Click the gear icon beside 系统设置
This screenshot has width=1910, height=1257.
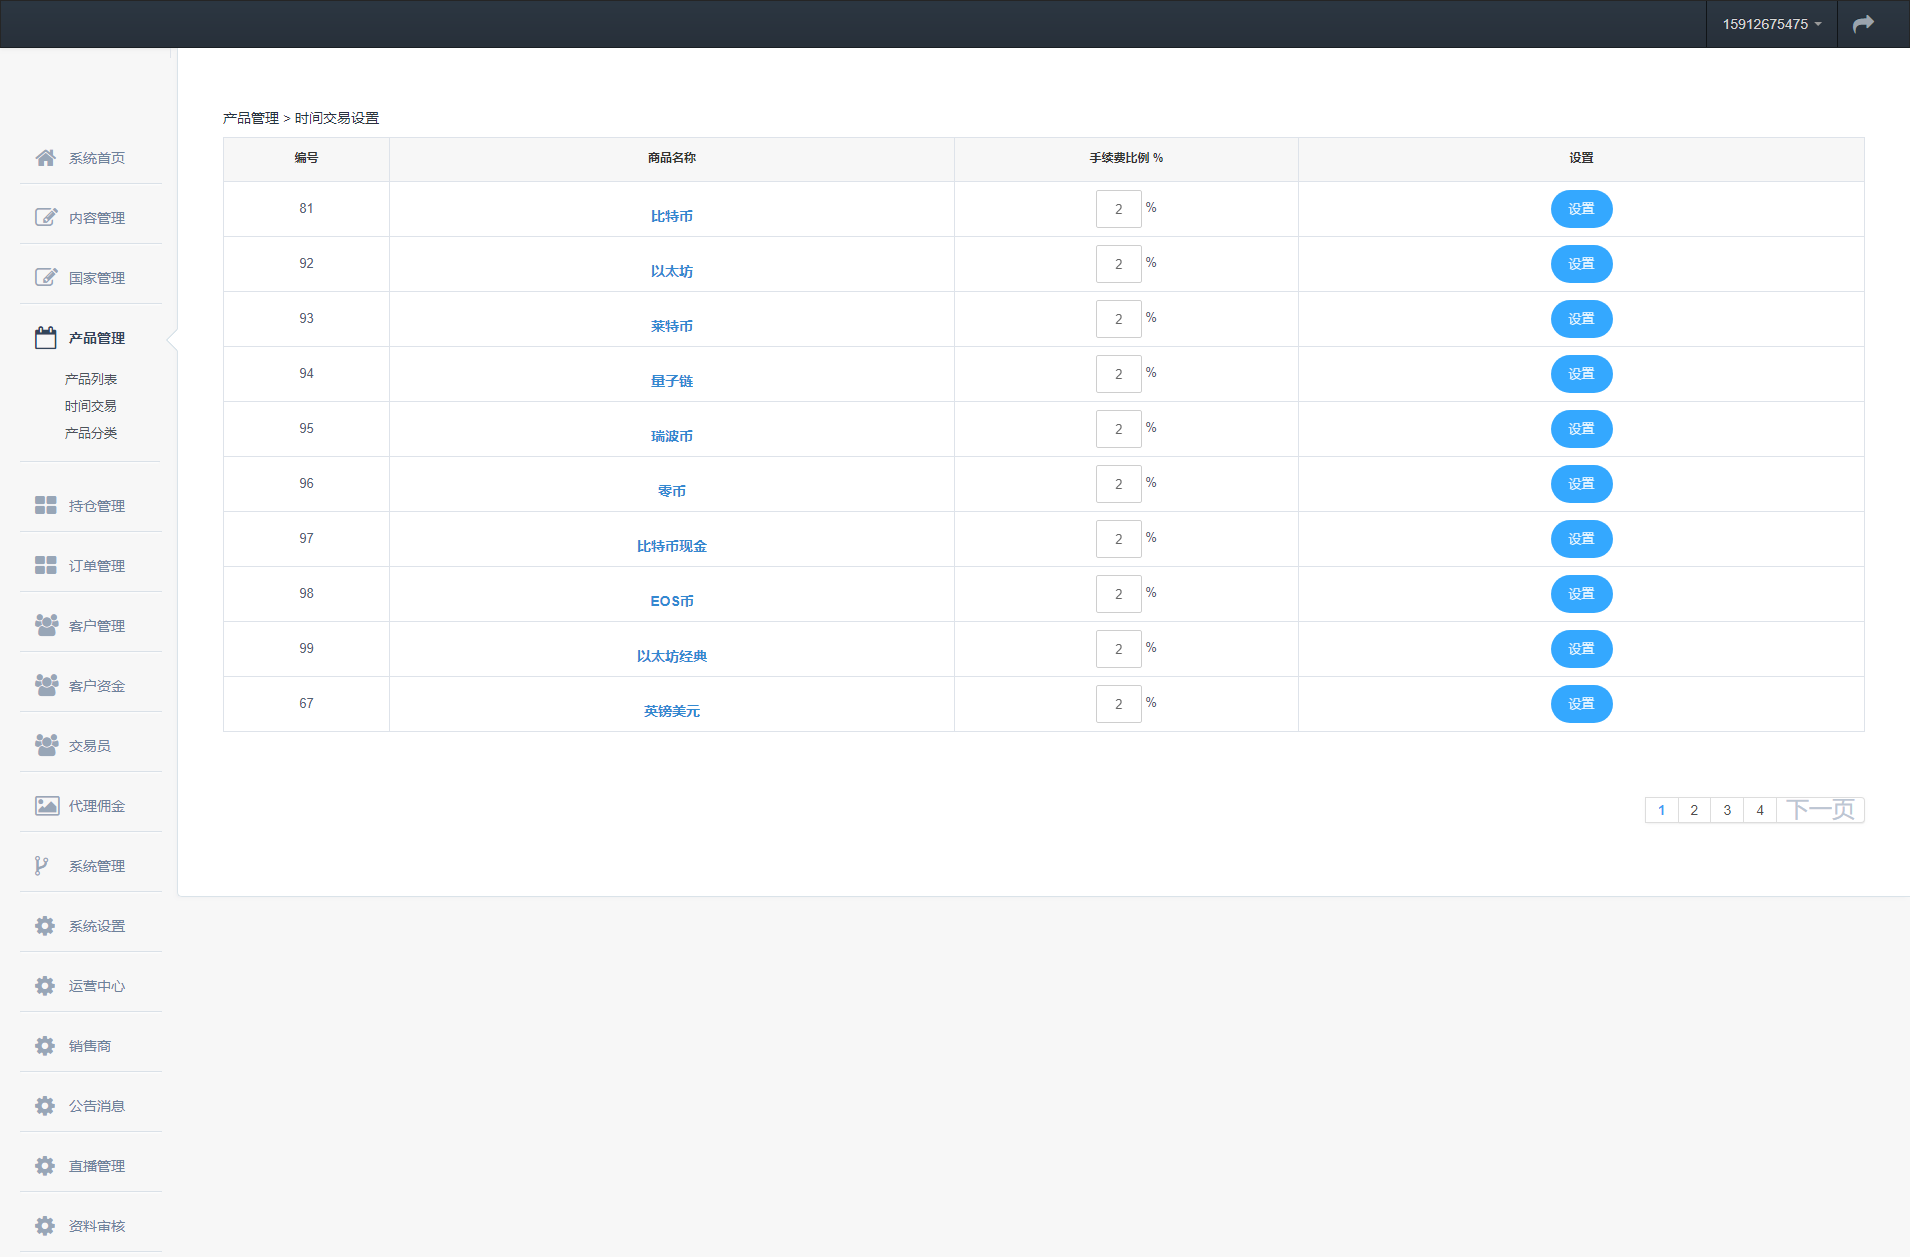[x=45, y=926]
